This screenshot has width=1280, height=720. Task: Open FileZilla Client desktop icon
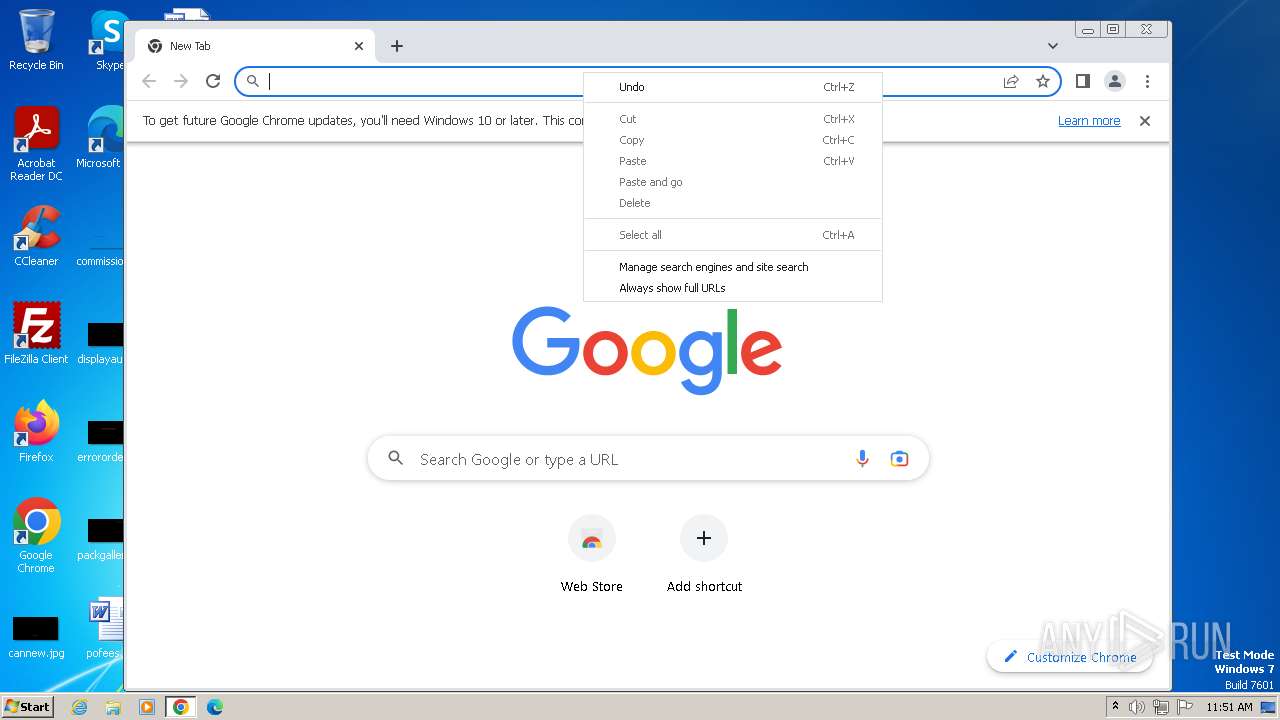(36, 333)
